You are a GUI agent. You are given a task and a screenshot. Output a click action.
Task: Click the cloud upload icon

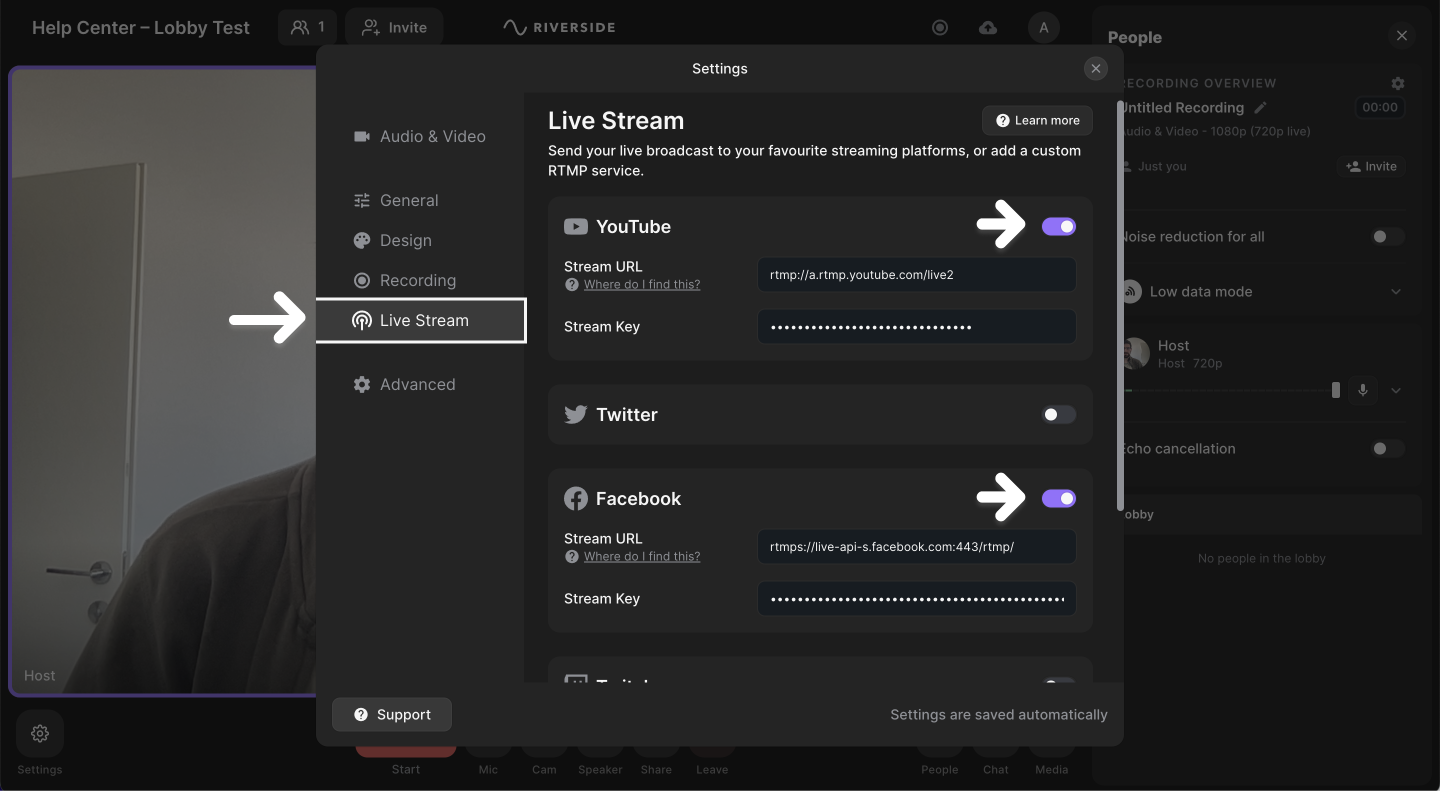(x=988, y=28)
